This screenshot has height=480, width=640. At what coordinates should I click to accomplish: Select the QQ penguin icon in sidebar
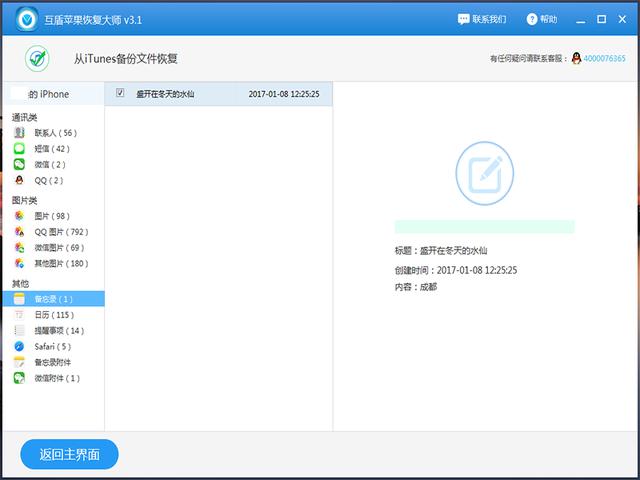point(19,180)
